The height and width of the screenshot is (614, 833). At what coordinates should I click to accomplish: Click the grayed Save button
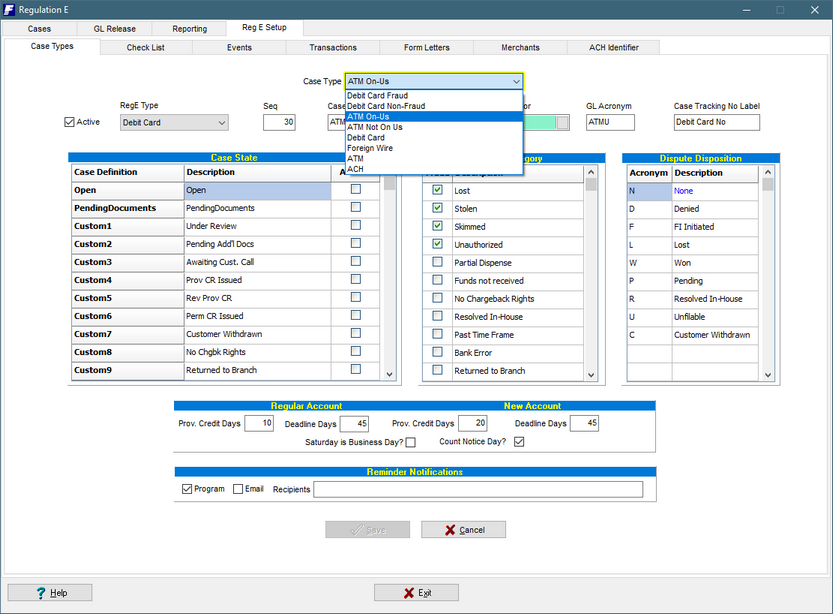[x=368, y=530]
